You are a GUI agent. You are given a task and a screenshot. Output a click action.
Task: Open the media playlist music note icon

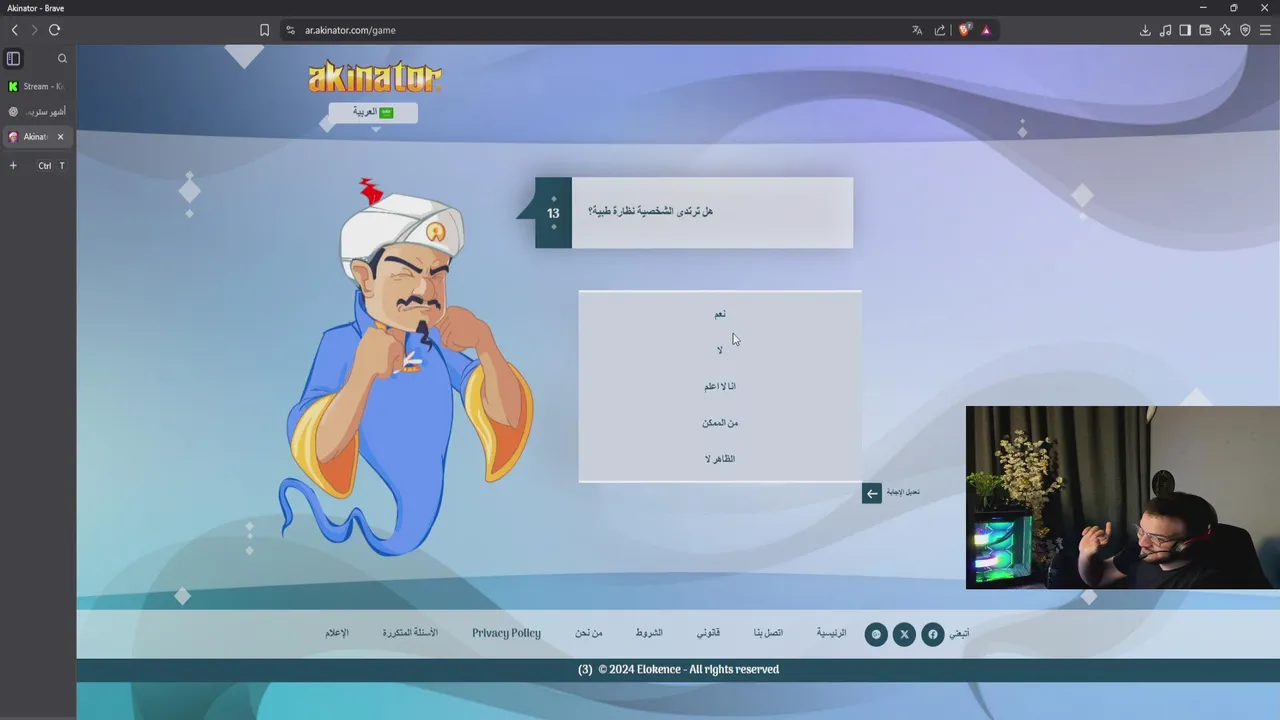pos(1165,30)
